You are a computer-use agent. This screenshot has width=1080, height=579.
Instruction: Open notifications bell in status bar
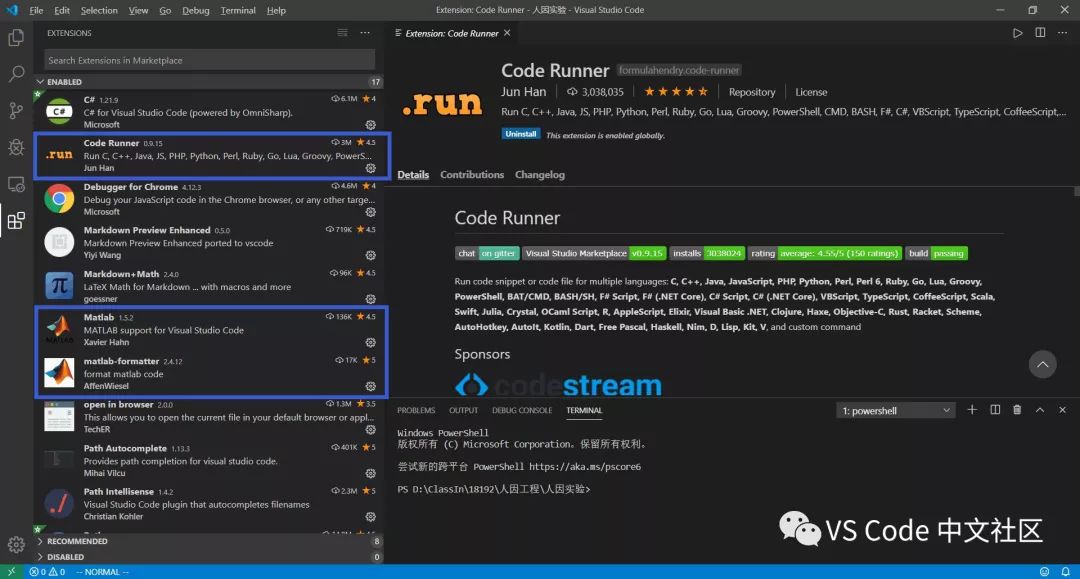(1066, 571)
